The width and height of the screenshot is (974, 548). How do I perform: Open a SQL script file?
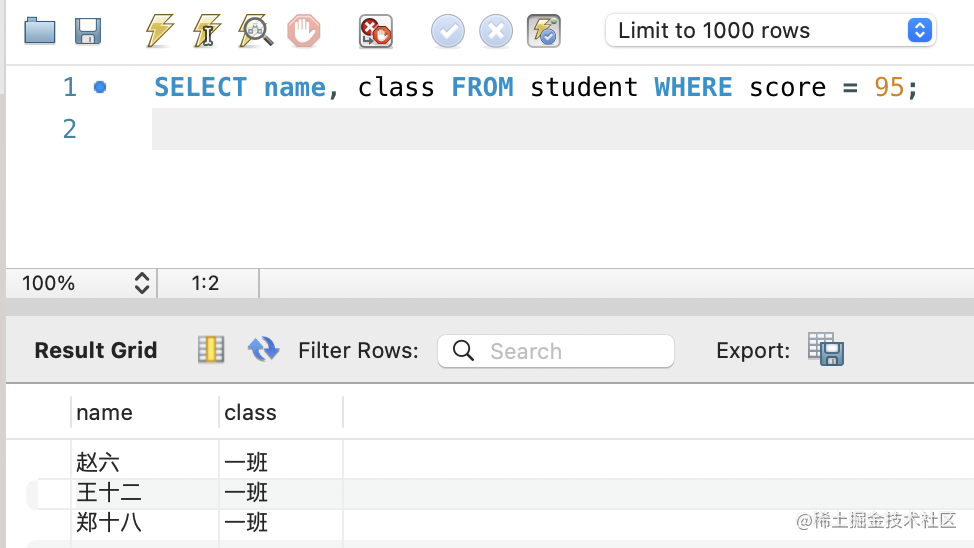[40, 31]
